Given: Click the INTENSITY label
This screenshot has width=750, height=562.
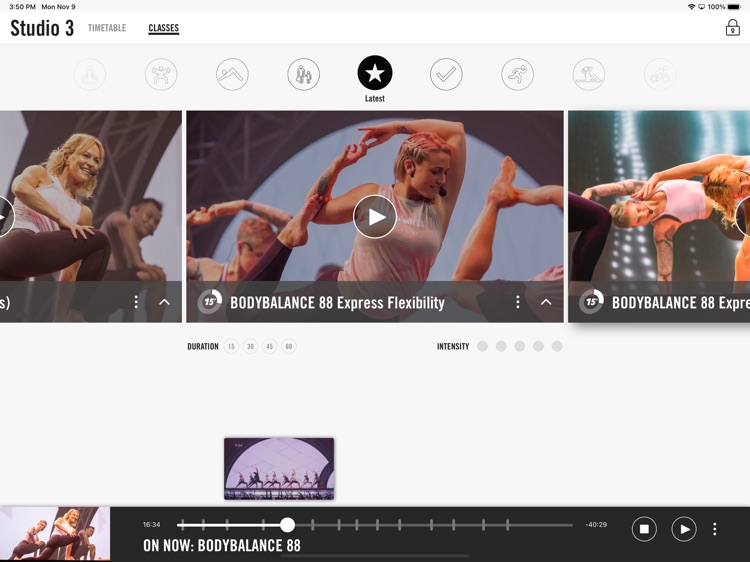Looking at the screenshot, I should pyautogui.click(x=453, y=346).
